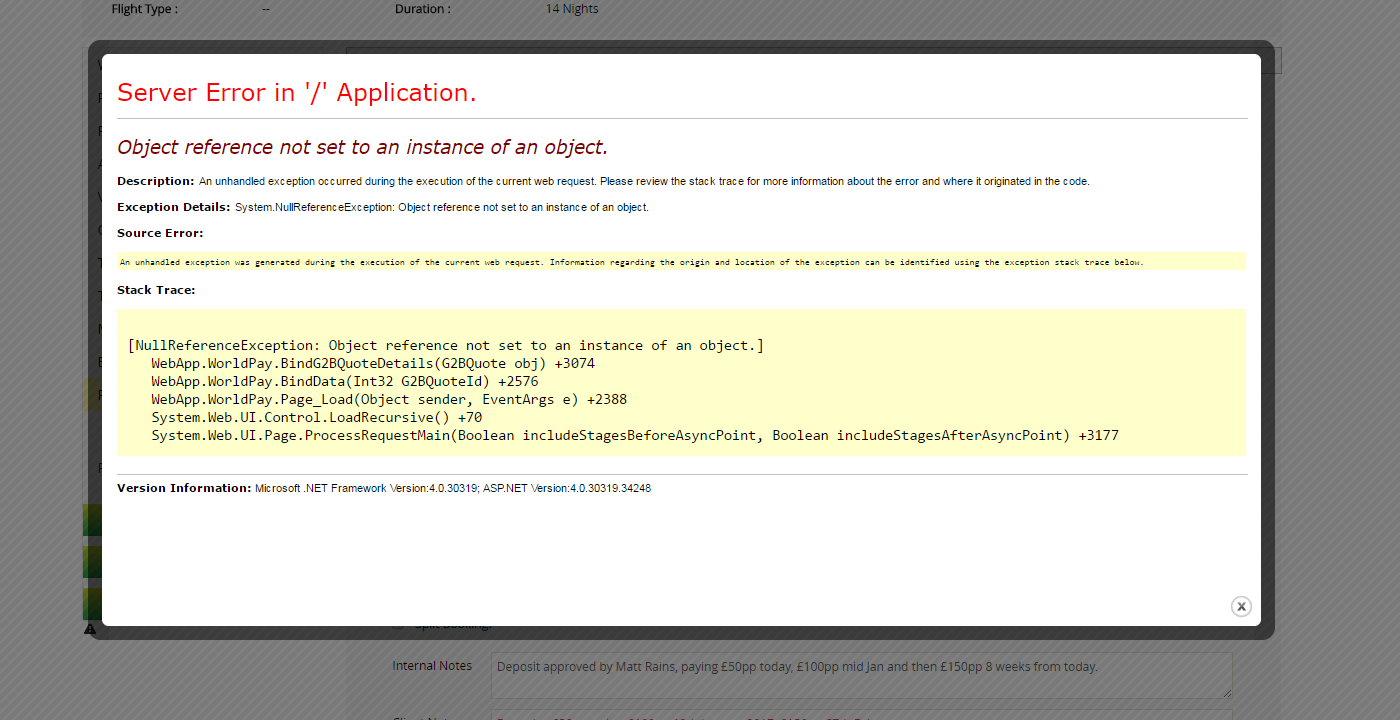The width and height of the screenshot is (1400, 720).
Task: Click the 'Flight Type :' label
Action: click(x=145, y=9)
